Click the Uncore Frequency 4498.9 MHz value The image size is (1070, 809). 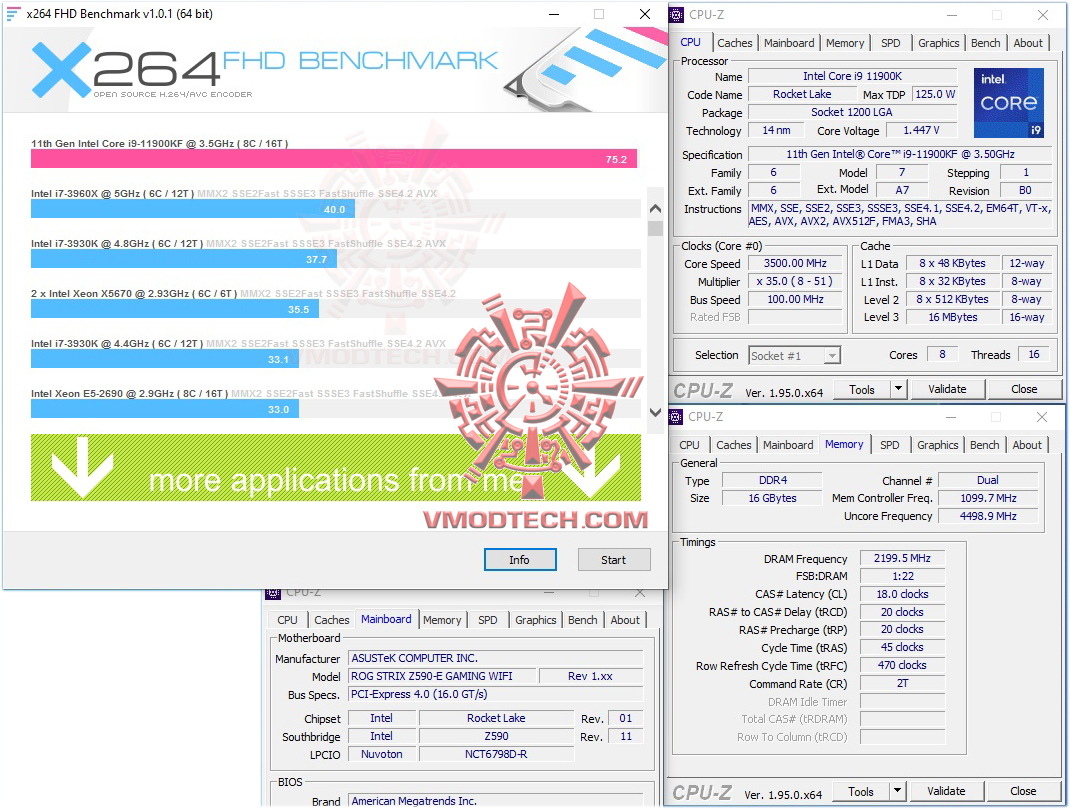[x=988, y=516]
